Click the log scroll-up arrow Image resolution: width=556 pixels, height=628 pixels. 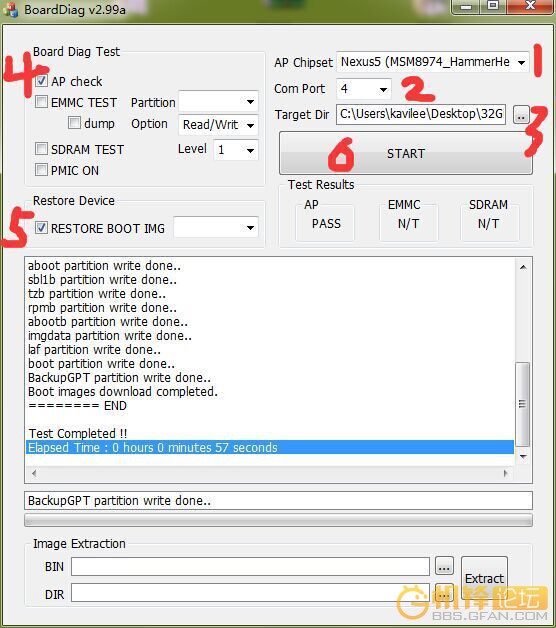pos(523,267)
